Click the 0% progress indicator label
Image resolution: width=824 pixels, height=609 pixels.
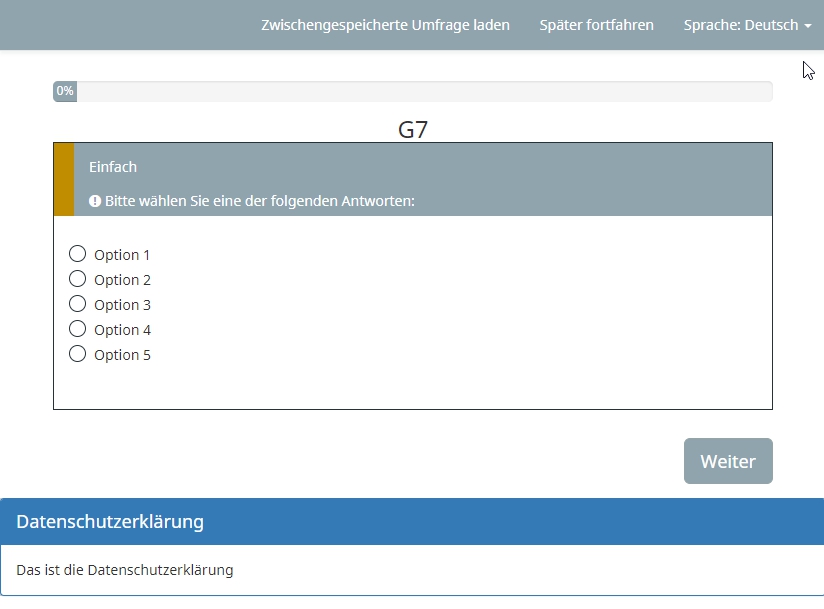pos(65,91)
